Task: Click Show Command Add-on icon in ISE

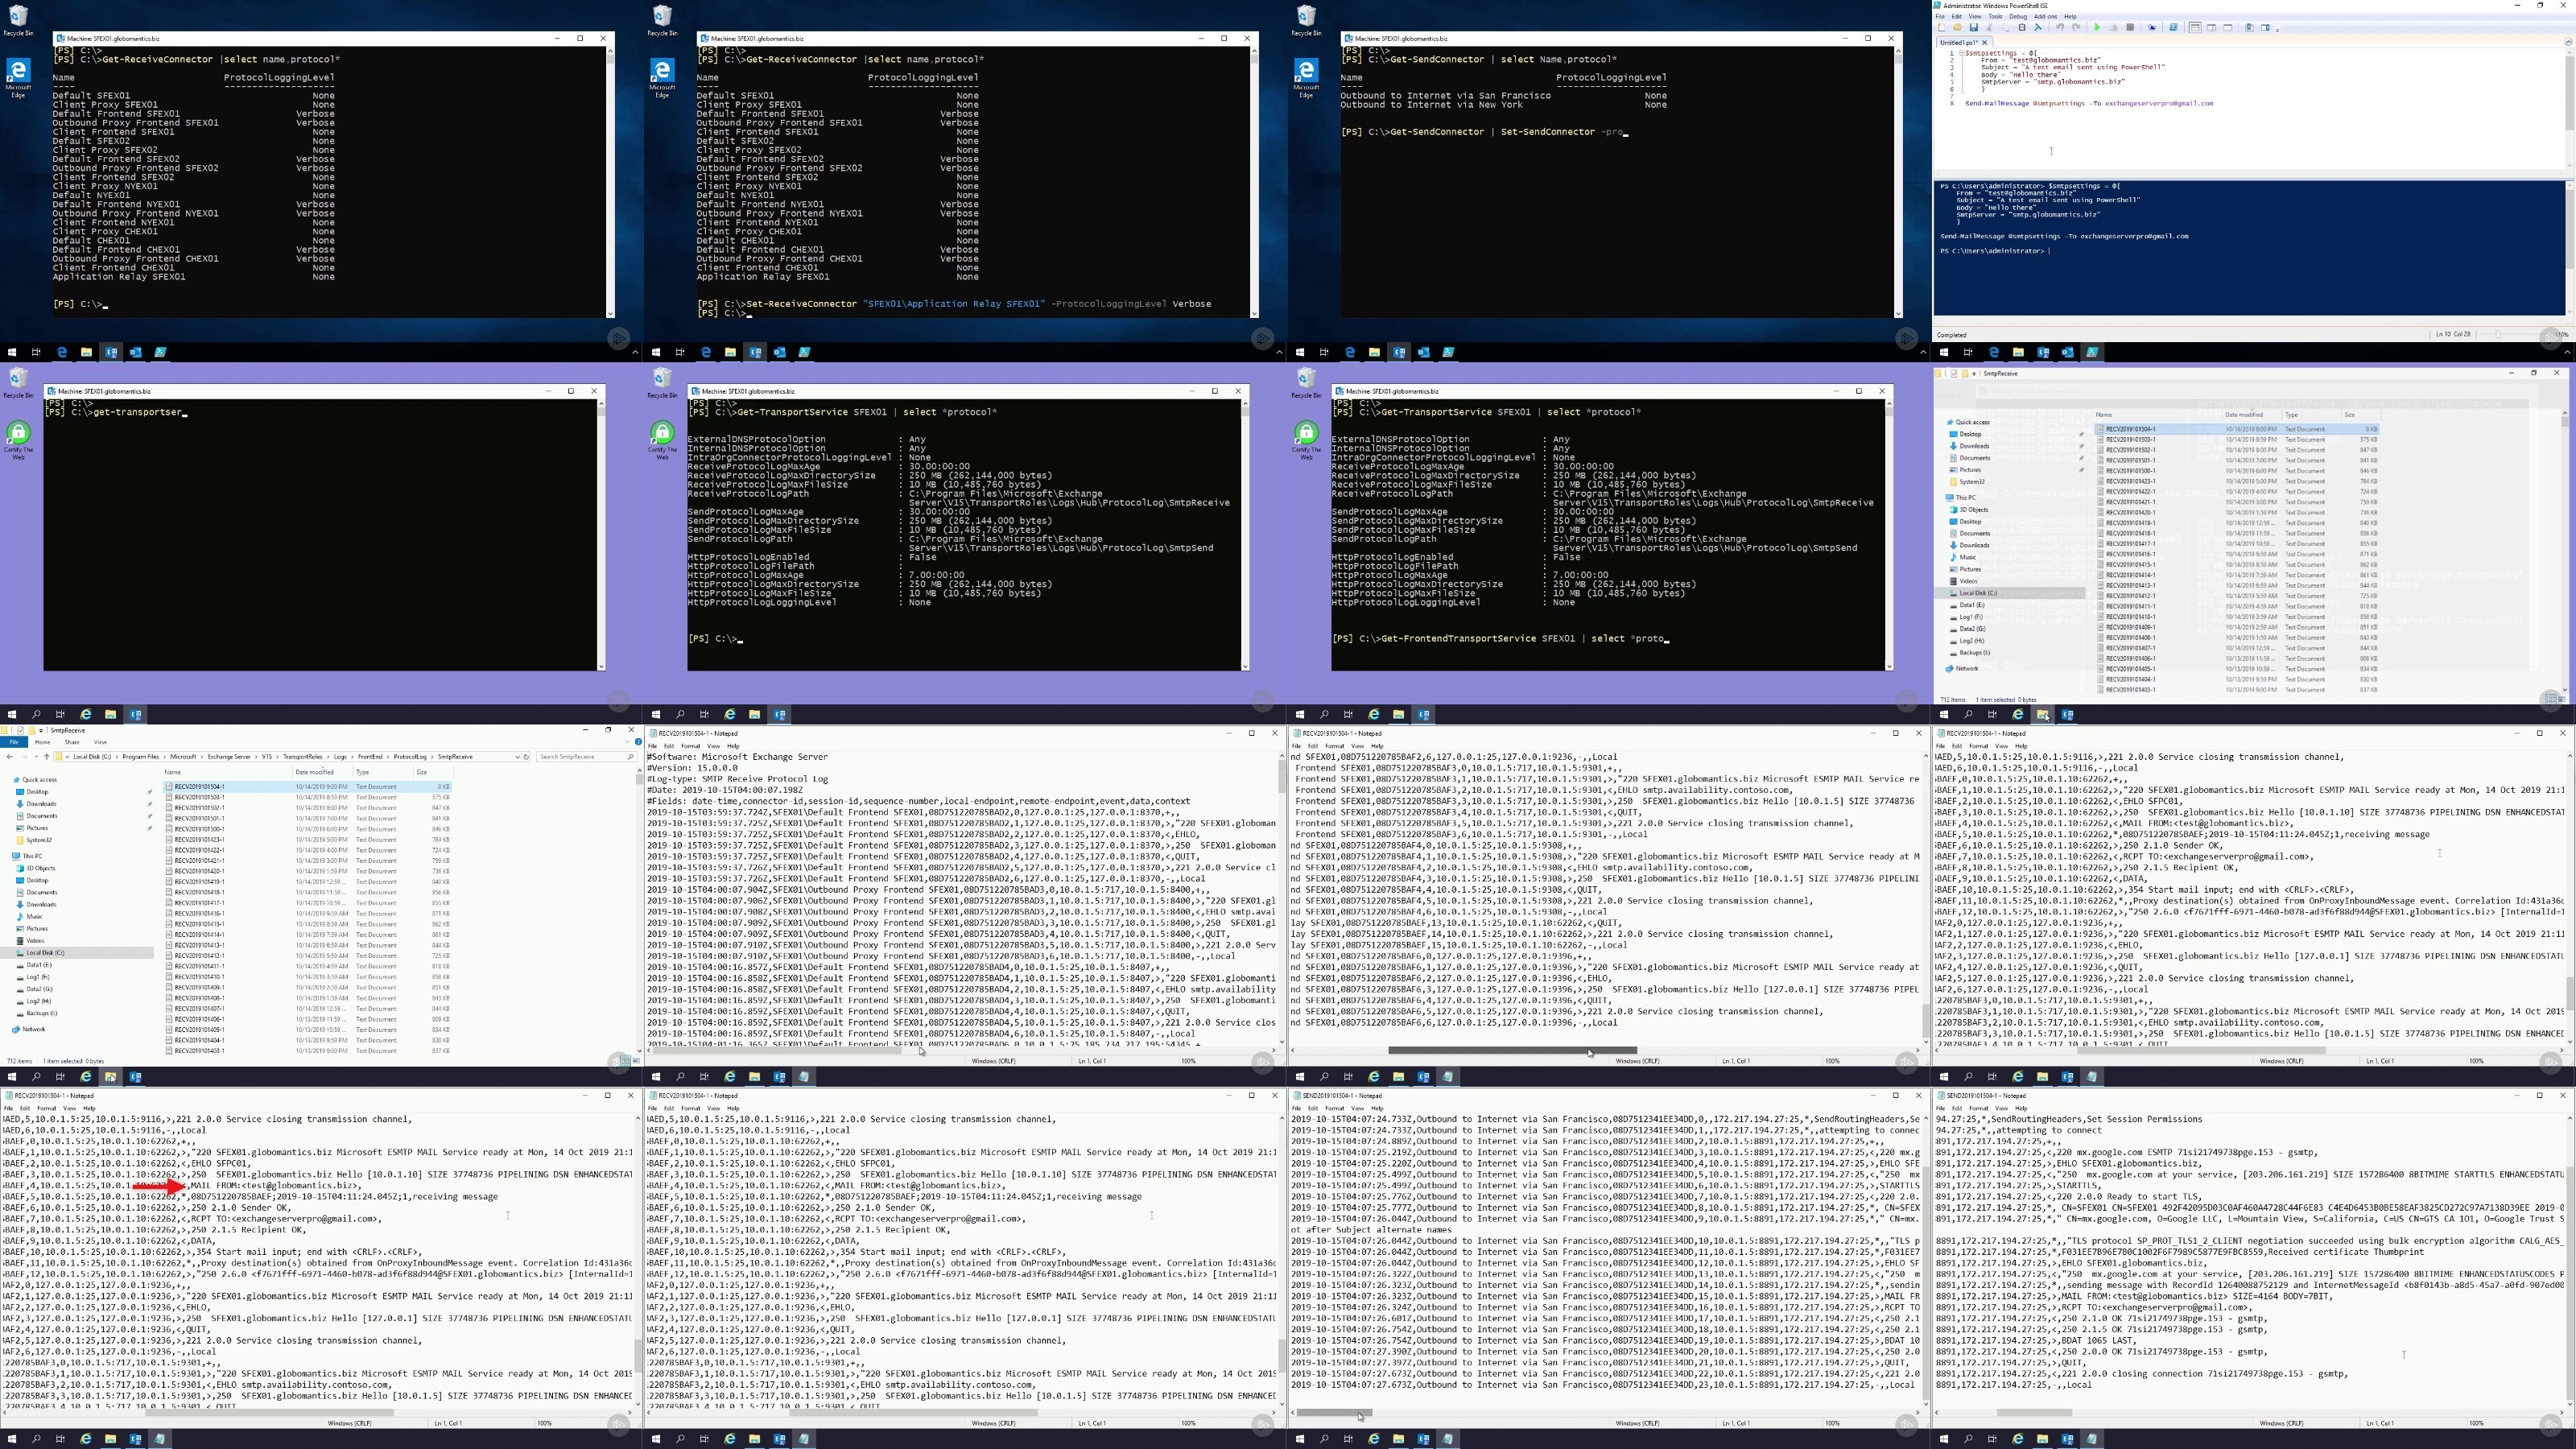Action: [2266, 27]
